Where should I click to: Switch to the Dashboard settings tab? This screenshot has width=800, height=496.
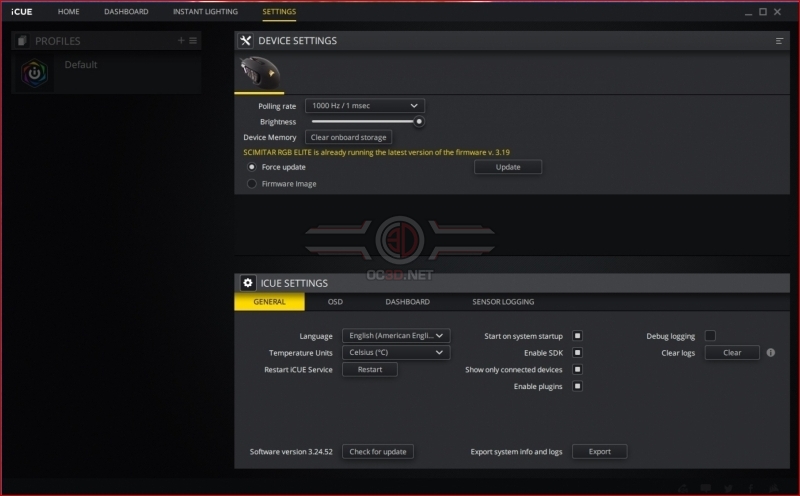click(408, 302)
